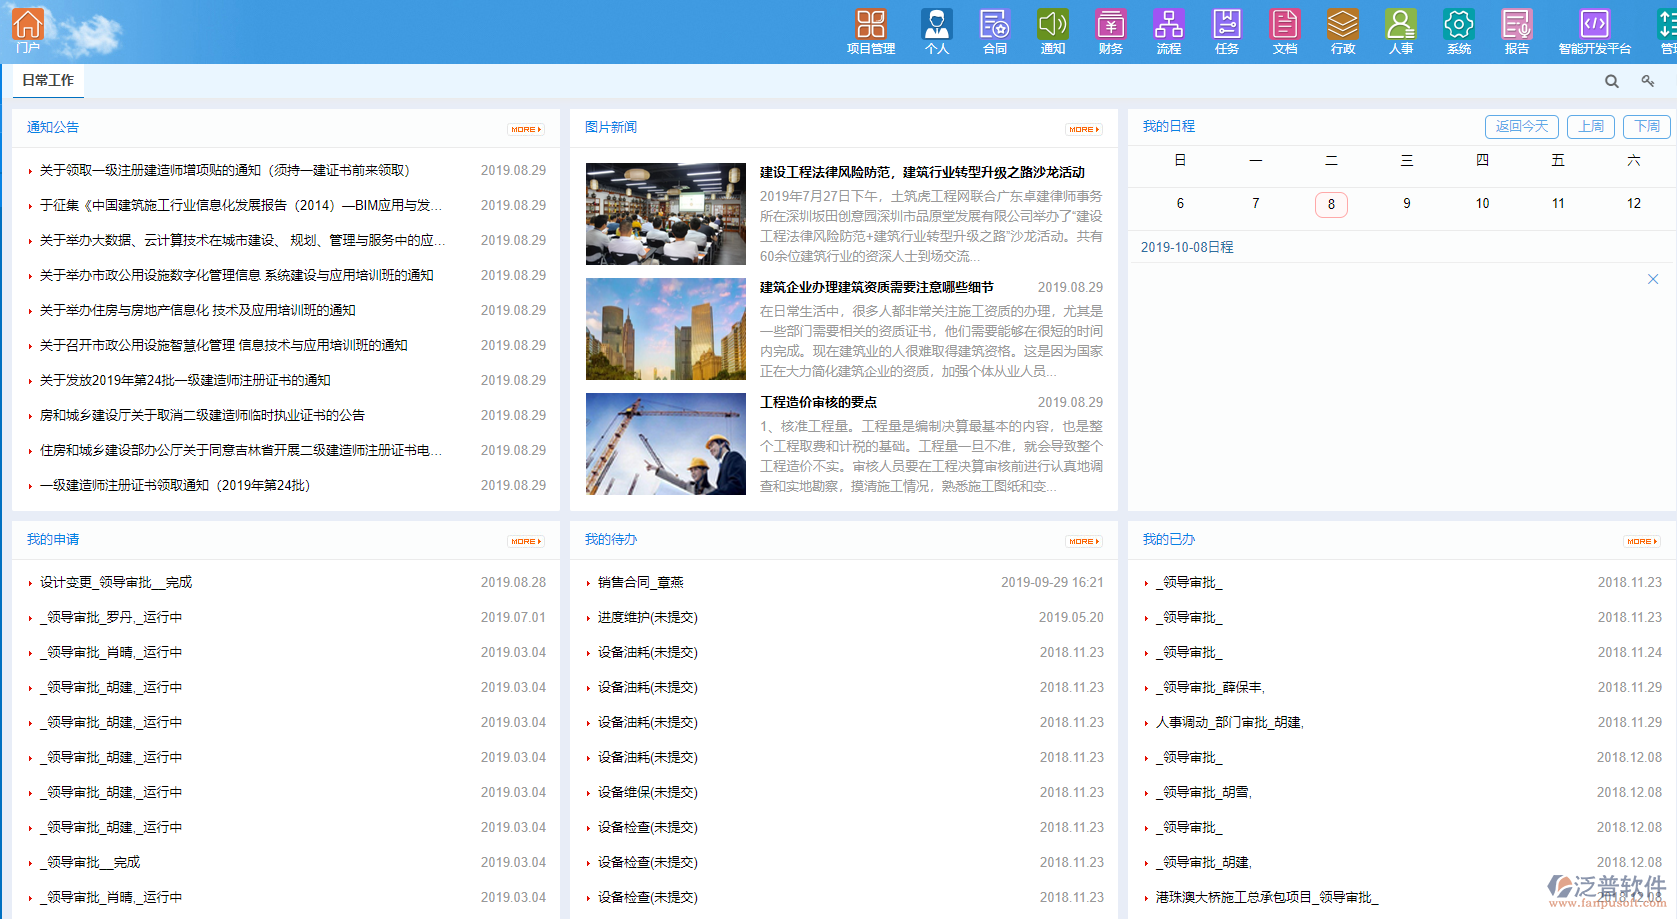Close the 2019-10-08 schedule entry

(x=1653, y=279)
